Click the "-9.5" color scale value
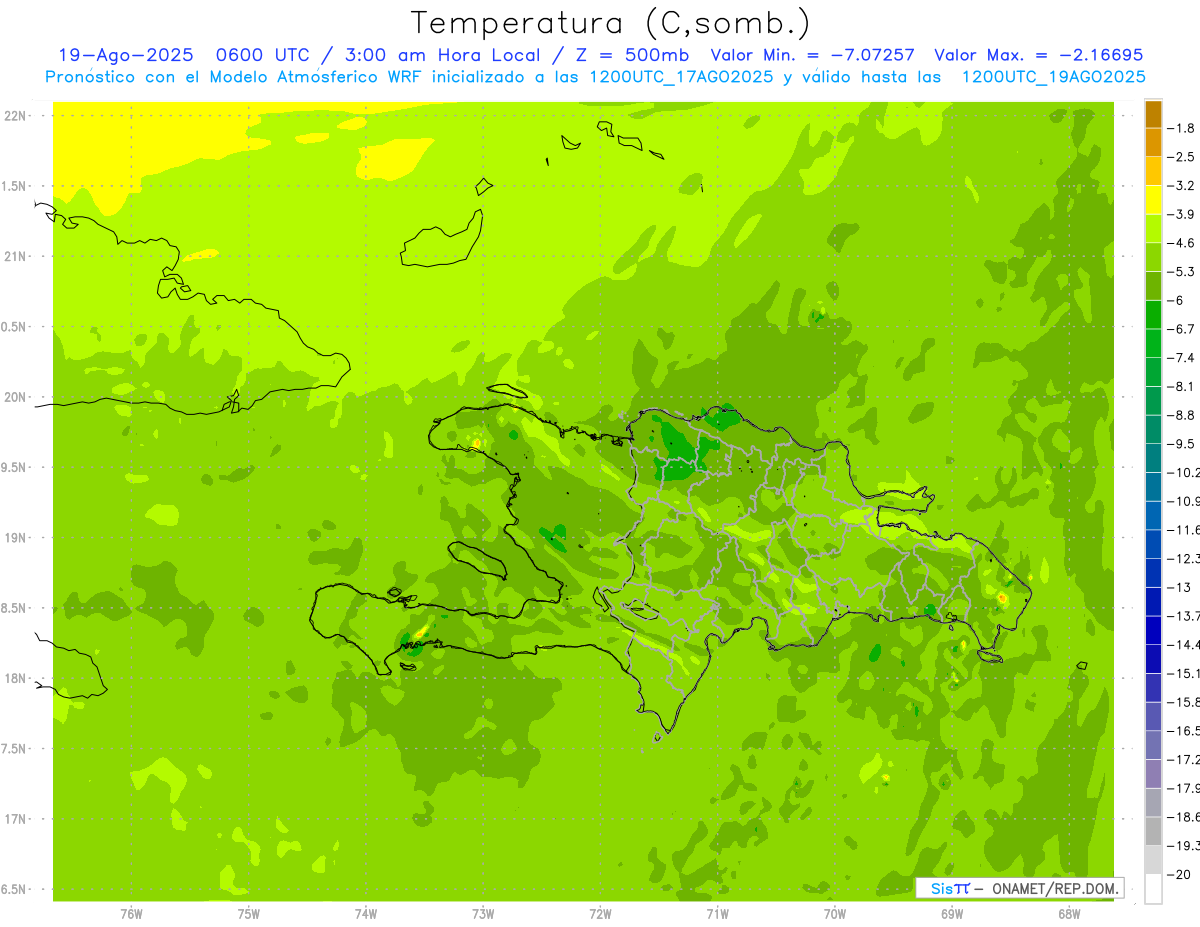This screenshot has height=927, width=1200. coord(1181,444)
